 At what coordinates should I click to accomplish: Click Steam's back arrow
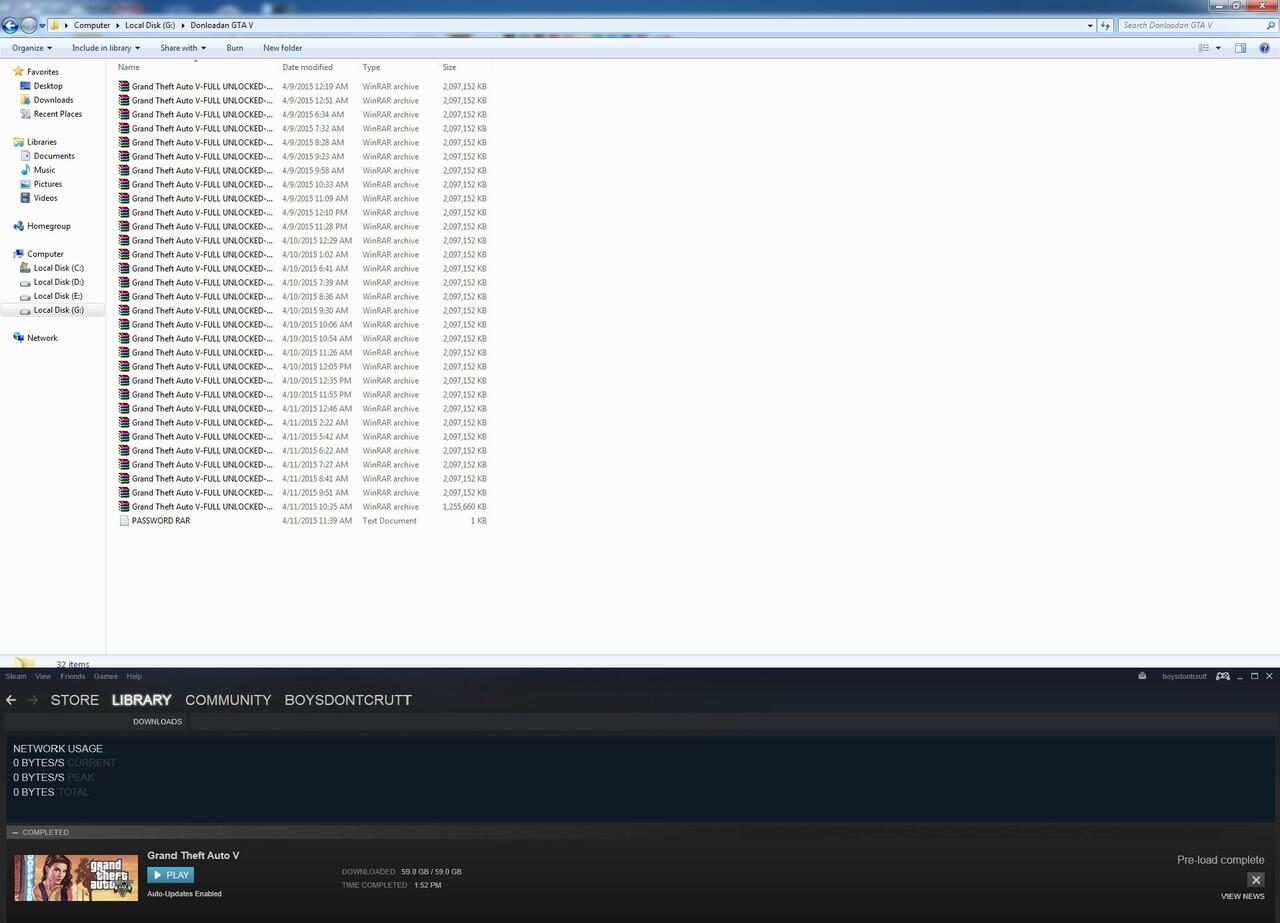click(11, 700)
